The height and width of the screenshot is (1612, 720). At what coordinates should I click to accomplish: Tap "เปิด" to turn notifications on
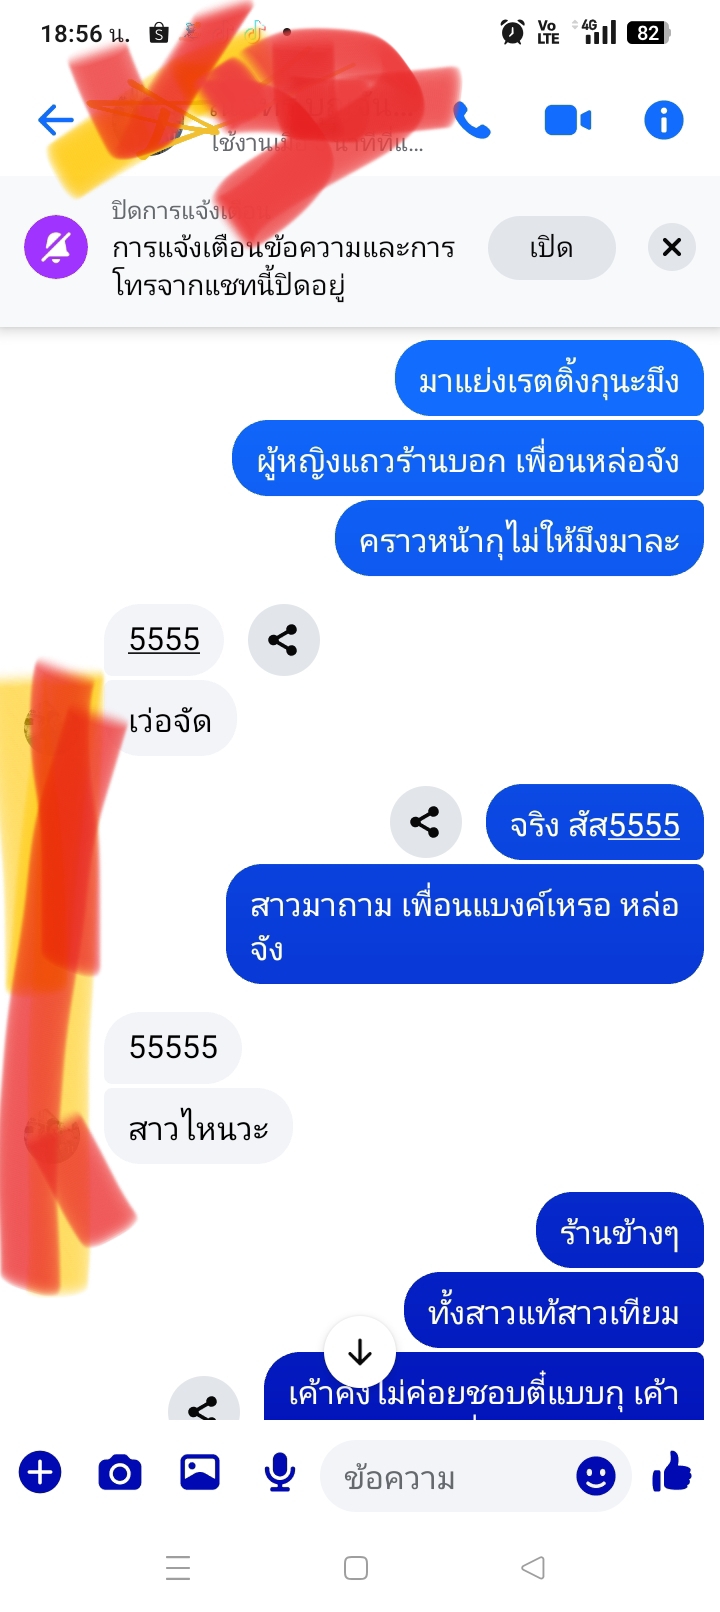coord(552,247)
